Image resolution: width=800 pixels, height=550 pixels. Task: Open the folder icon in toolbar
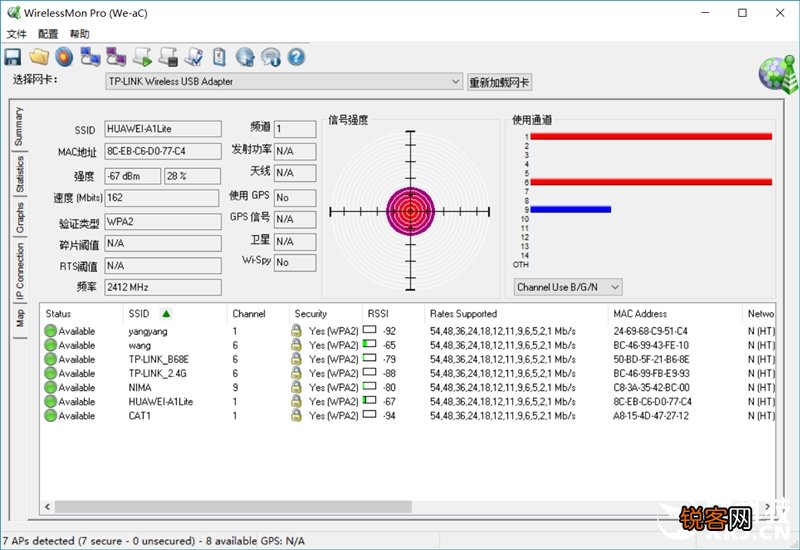[39, 57]
